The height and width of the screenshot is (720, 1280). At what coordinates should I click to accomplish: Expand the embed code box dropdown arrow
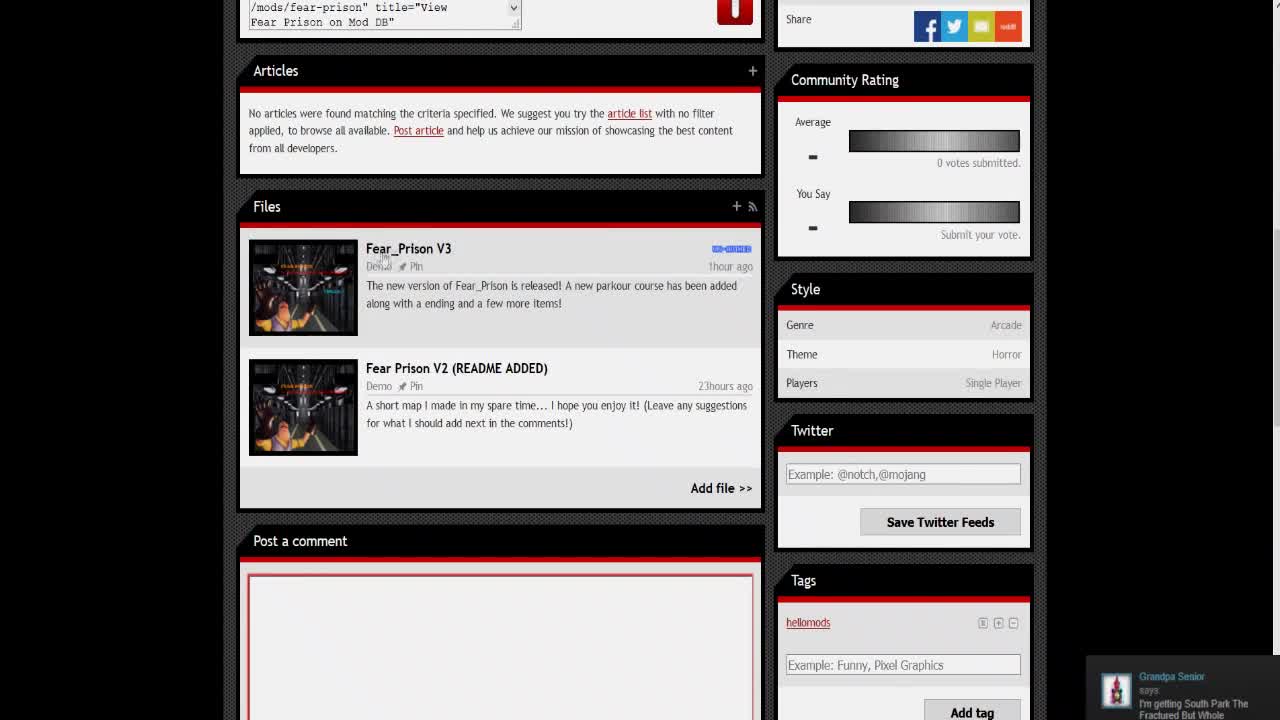tap(514, 8)
